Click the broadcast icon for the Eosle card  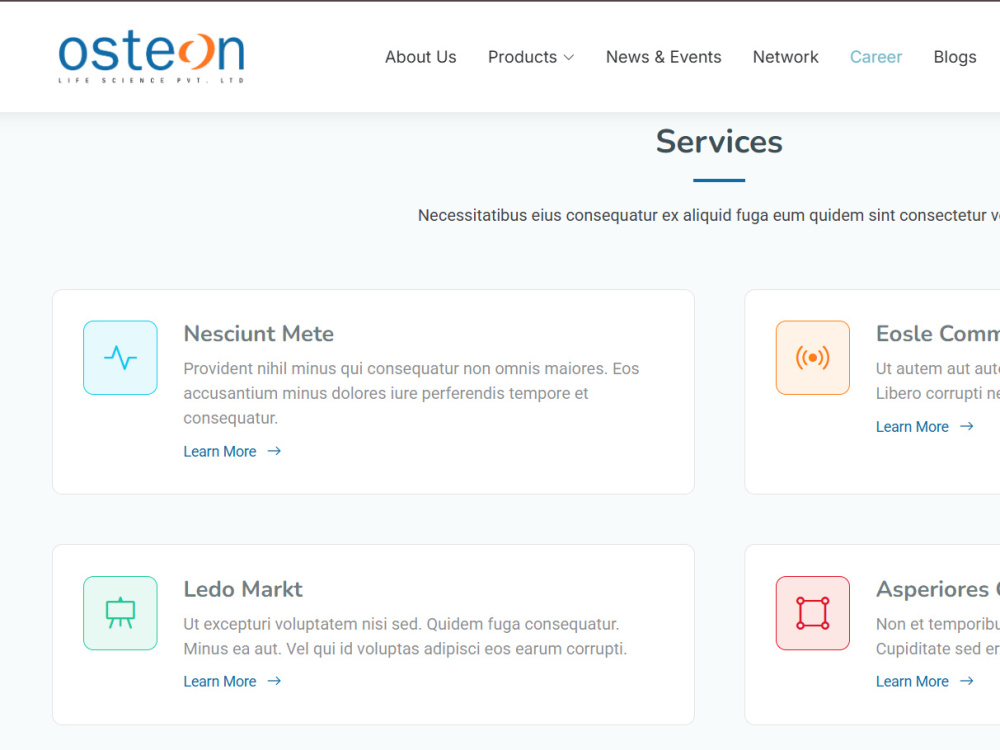(812, 358)
